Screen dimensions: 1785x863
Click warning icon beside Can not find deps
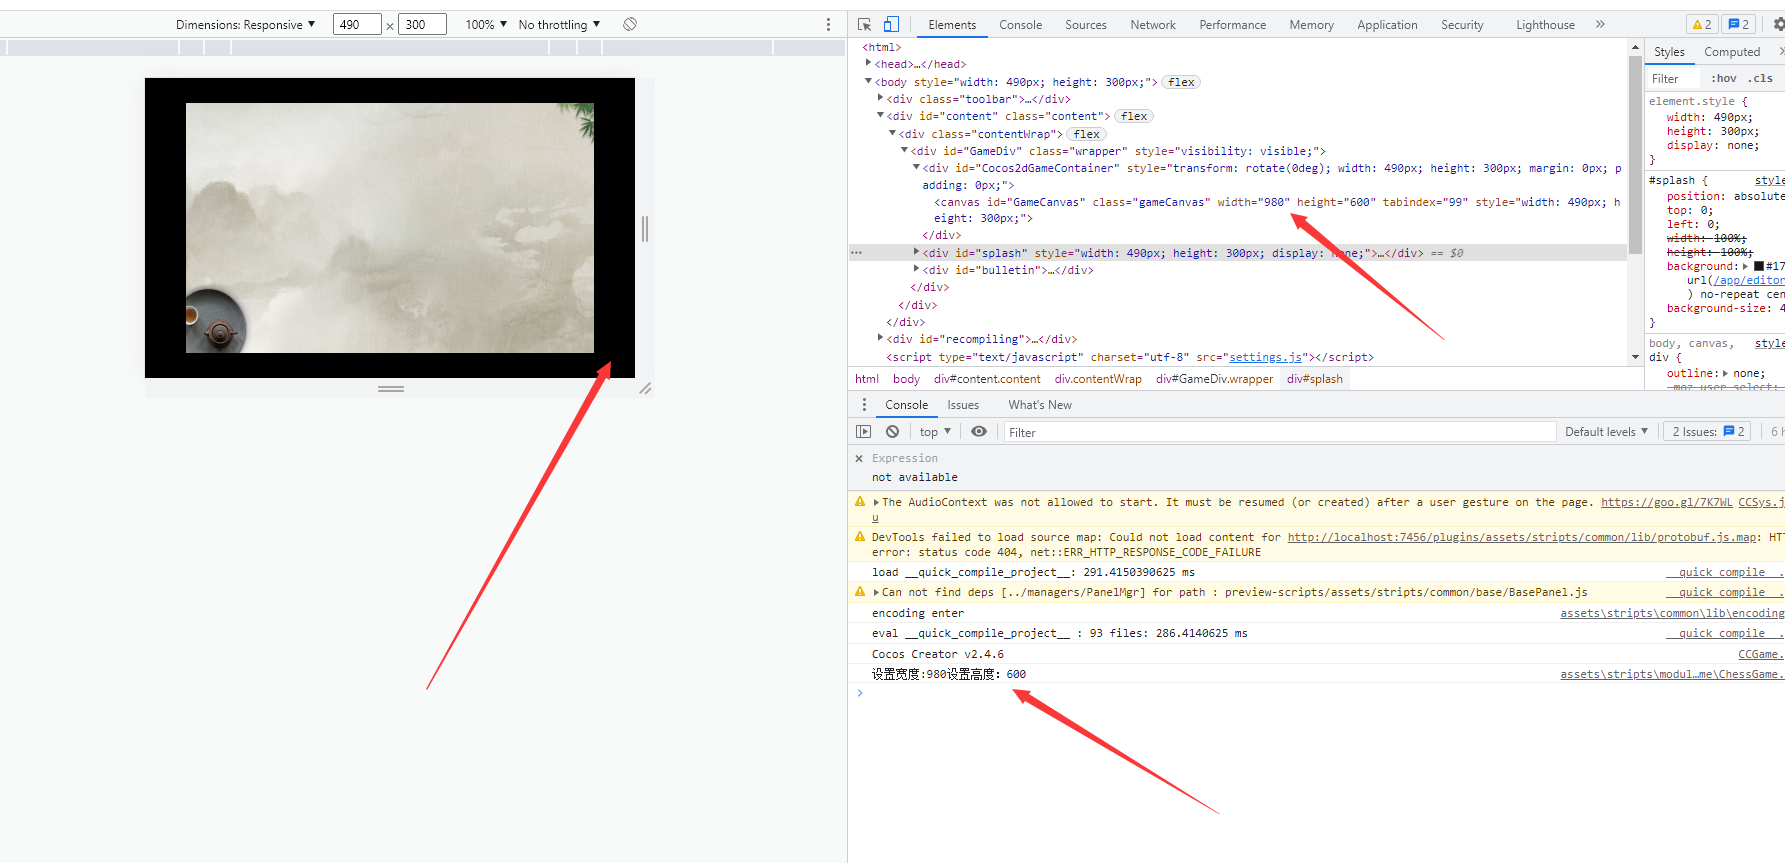tap(860, 592)
